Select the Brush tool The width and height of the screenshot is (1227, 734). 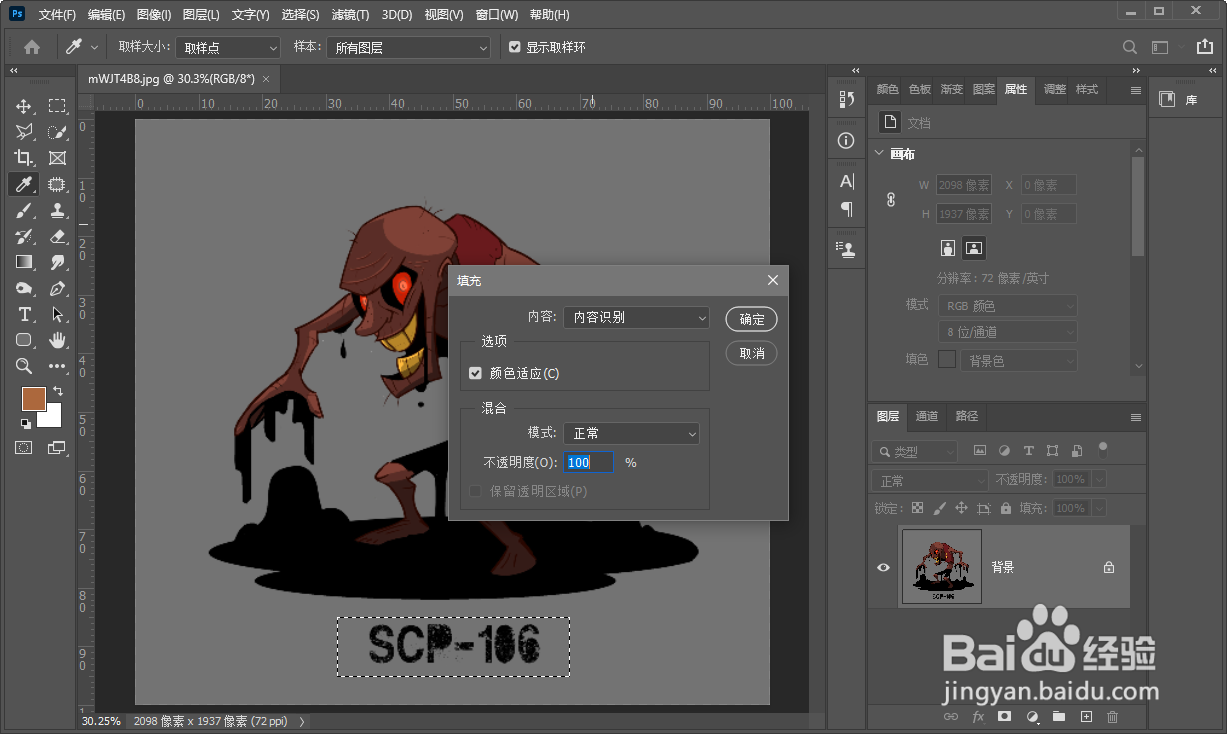point(24,210)
